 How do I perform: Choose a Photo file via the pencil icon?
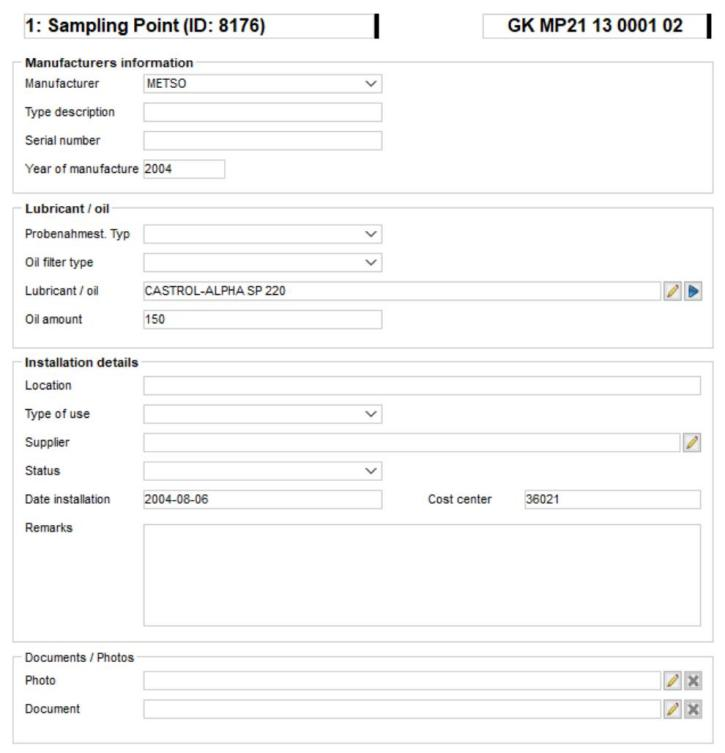[672, 680]
